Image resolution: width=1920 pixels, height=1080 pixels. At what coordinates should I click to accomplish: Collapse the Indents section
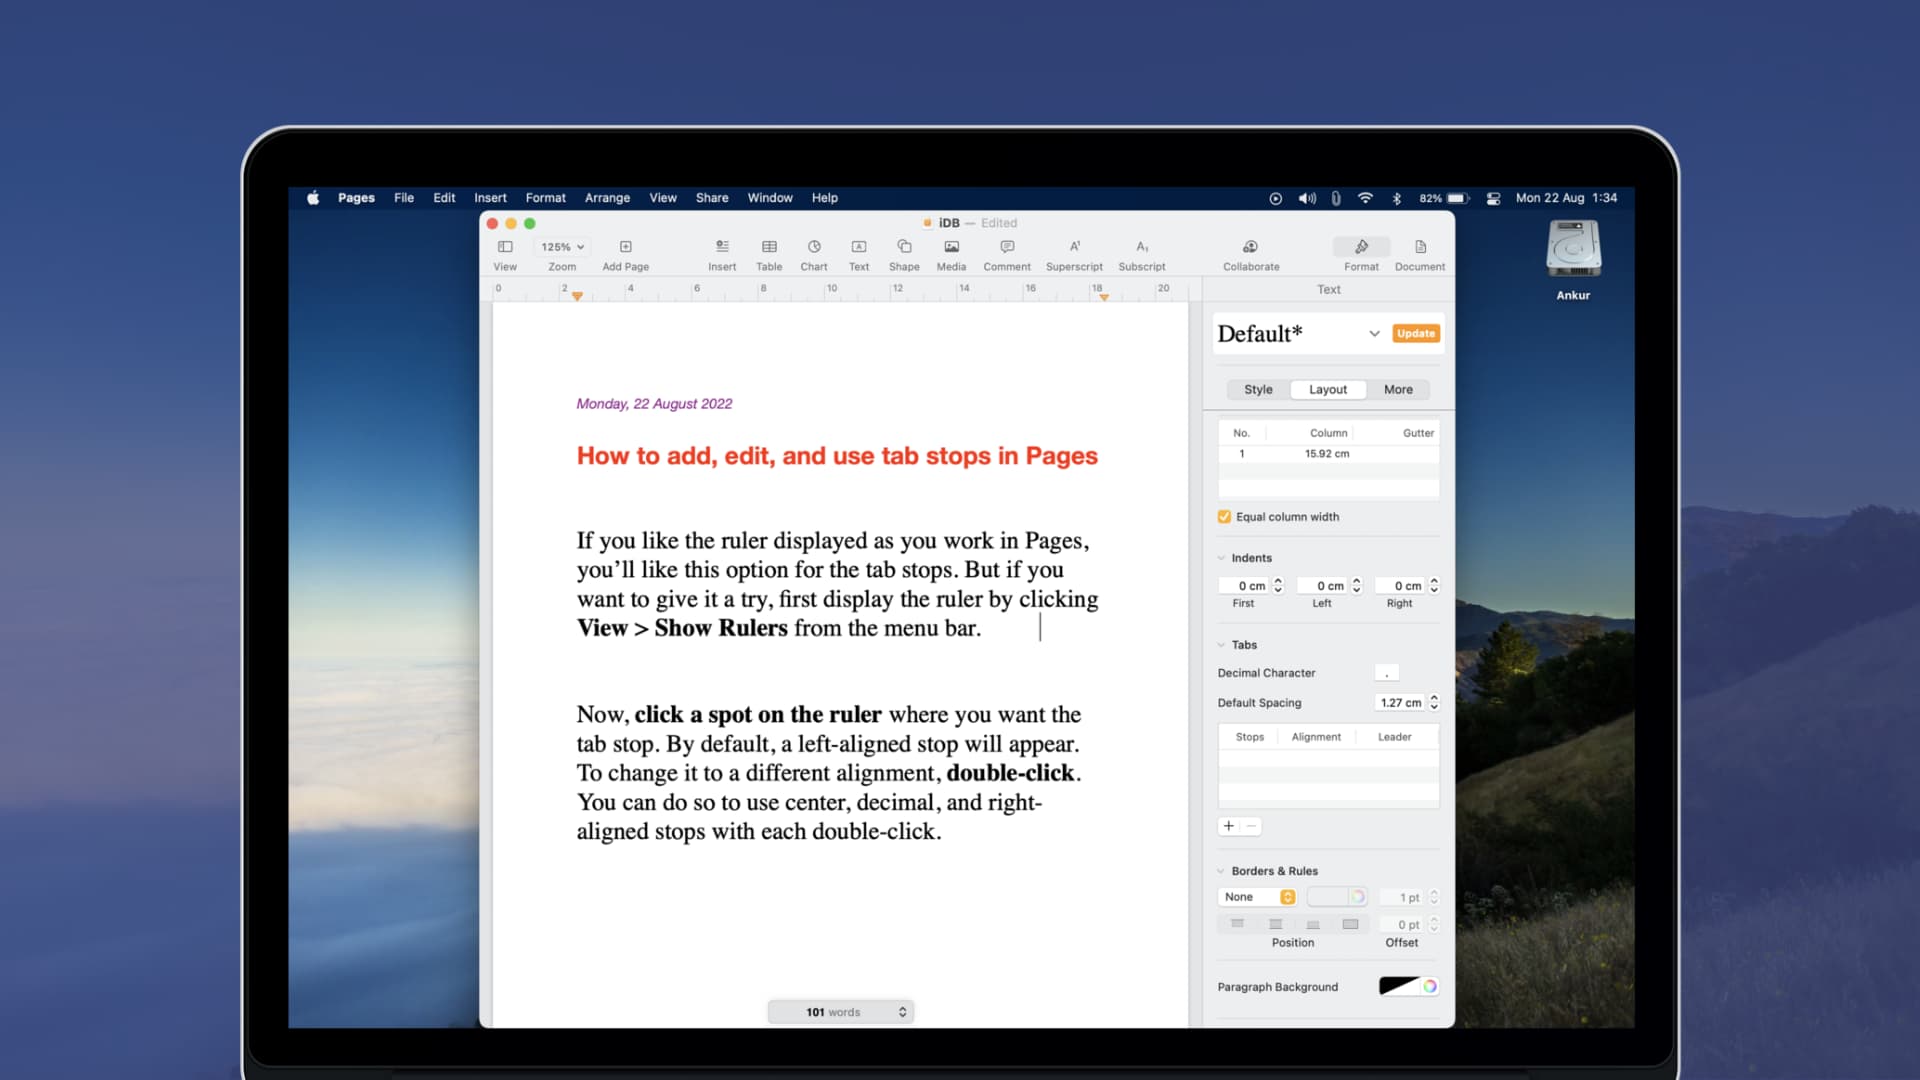pyautogui.click(x=1221, y=558)
